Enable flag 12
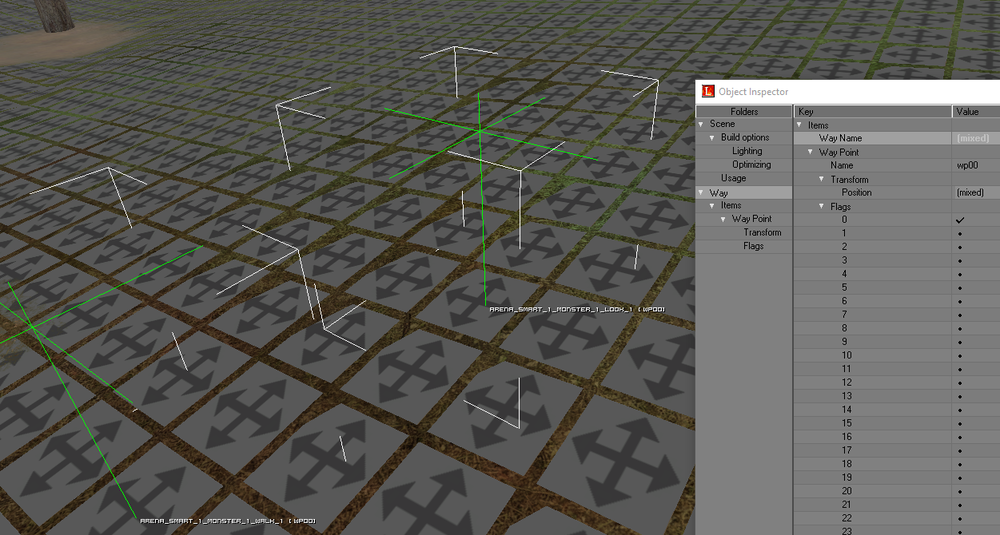 [x=960, y=383]
